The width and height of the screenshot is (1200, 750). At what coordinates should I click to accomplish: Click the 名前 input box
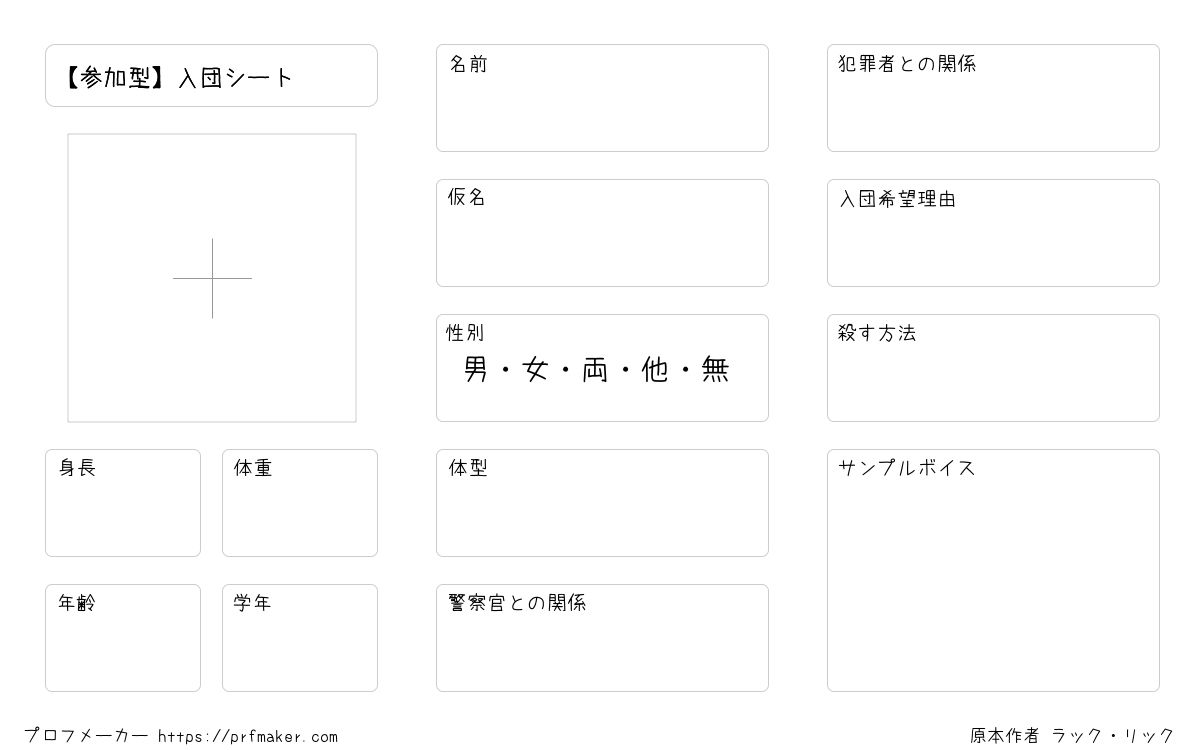pos(602,98)
